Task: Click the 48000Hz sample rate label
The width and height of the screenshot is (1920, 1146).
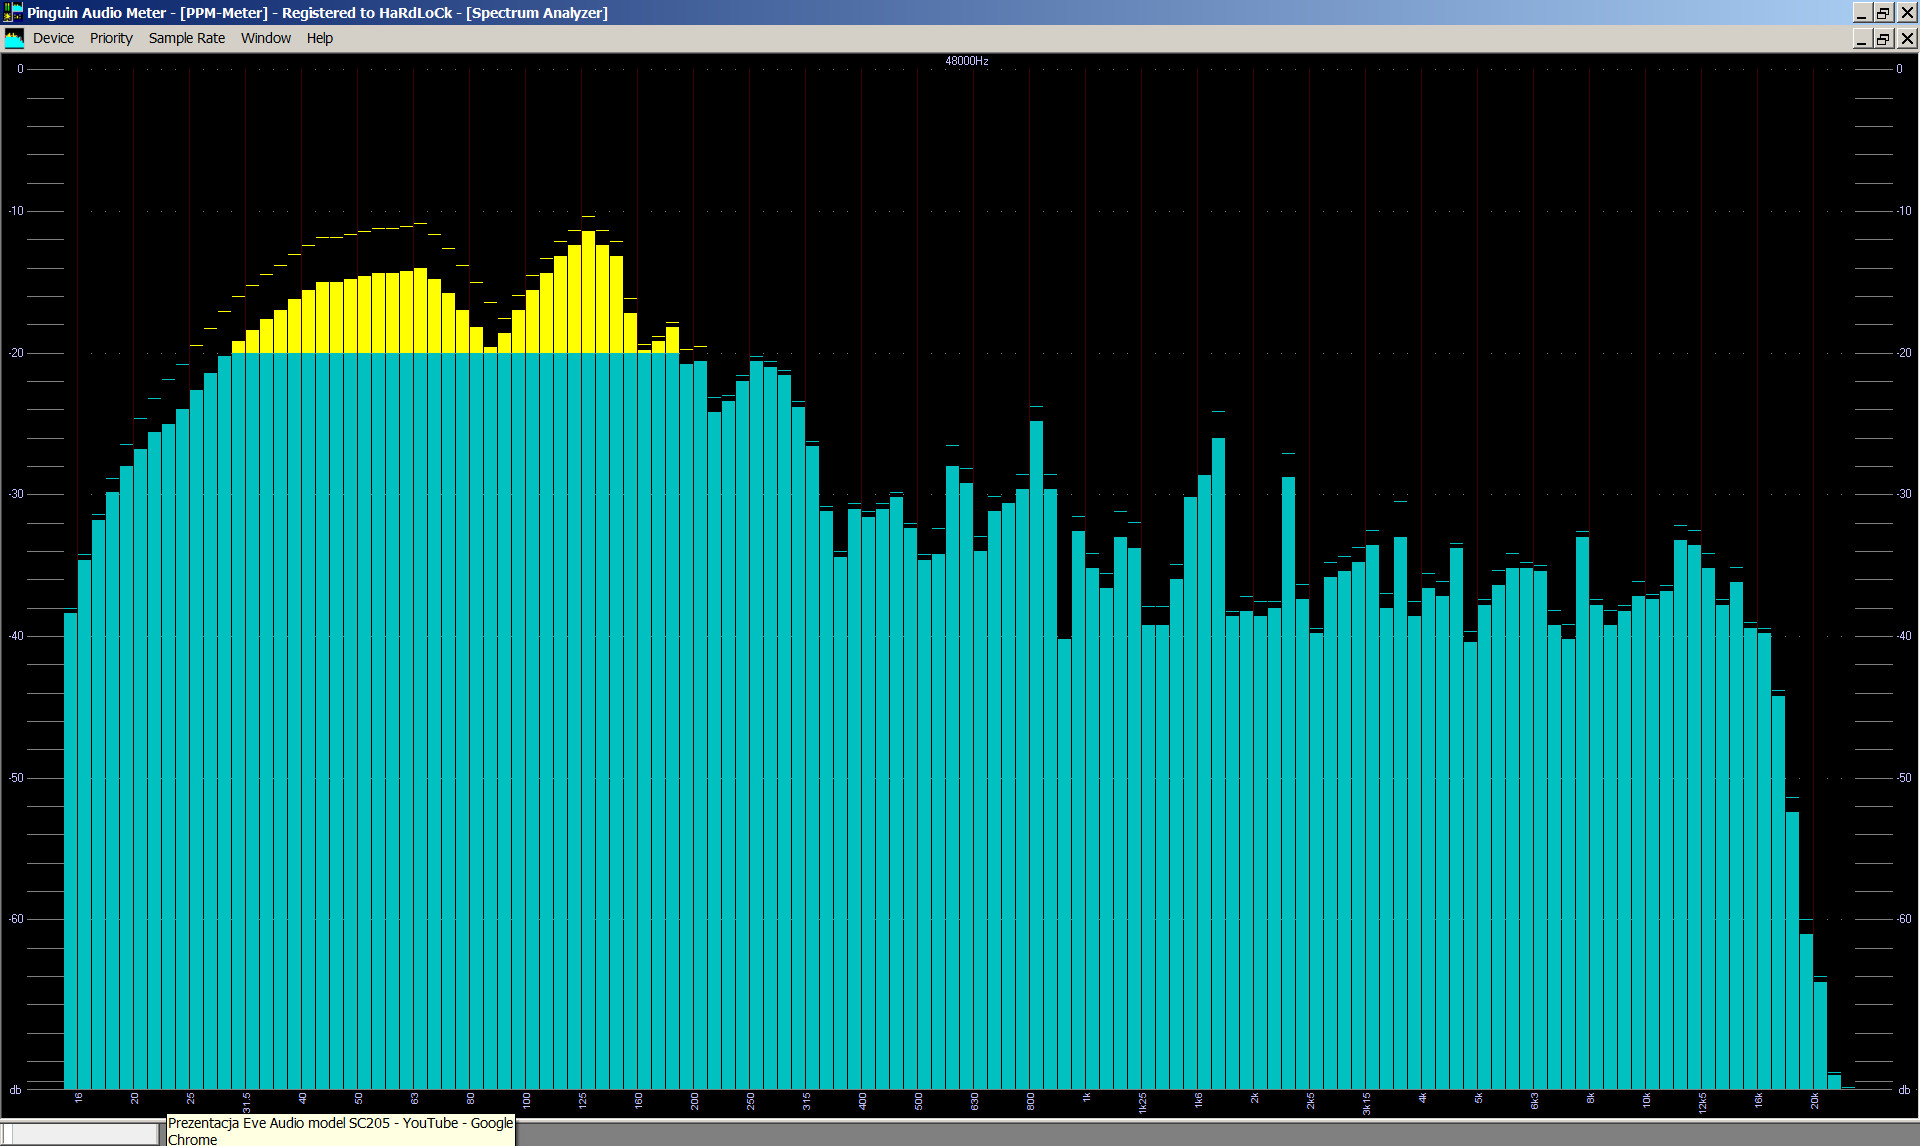Action: [x=966, y=61]
